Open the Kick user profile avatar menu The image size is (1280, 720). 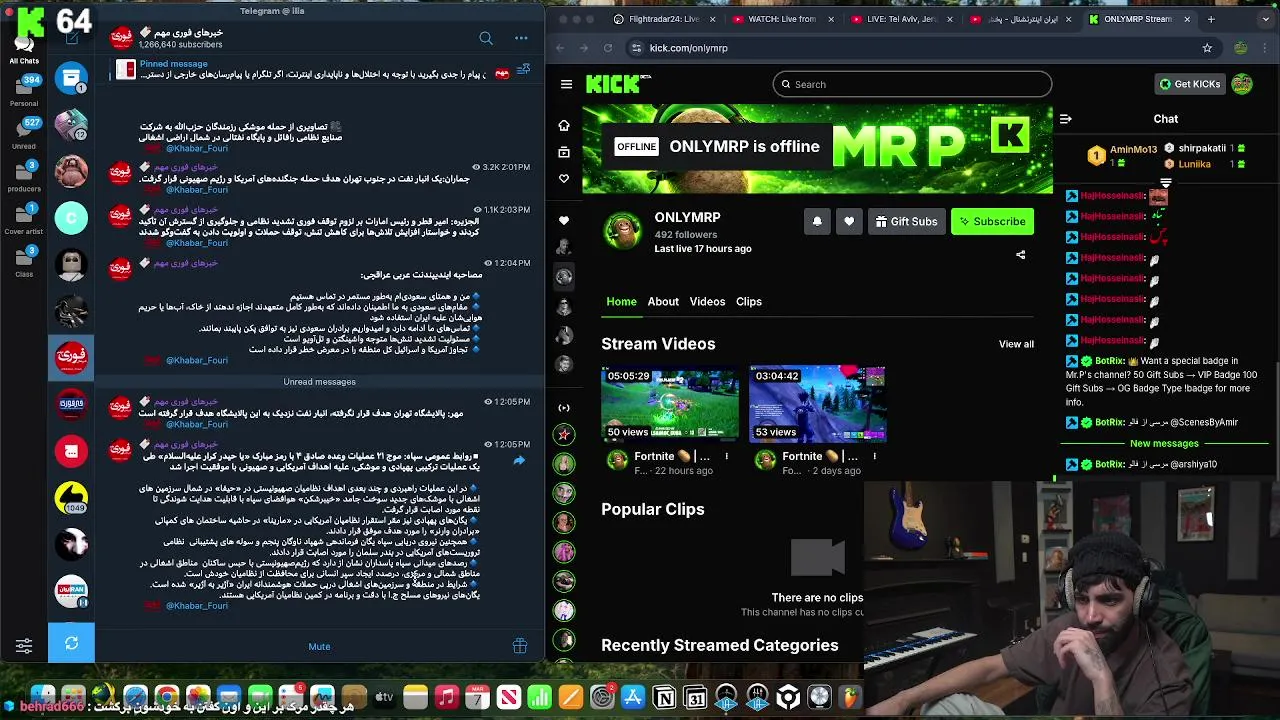click(1242, 84)
